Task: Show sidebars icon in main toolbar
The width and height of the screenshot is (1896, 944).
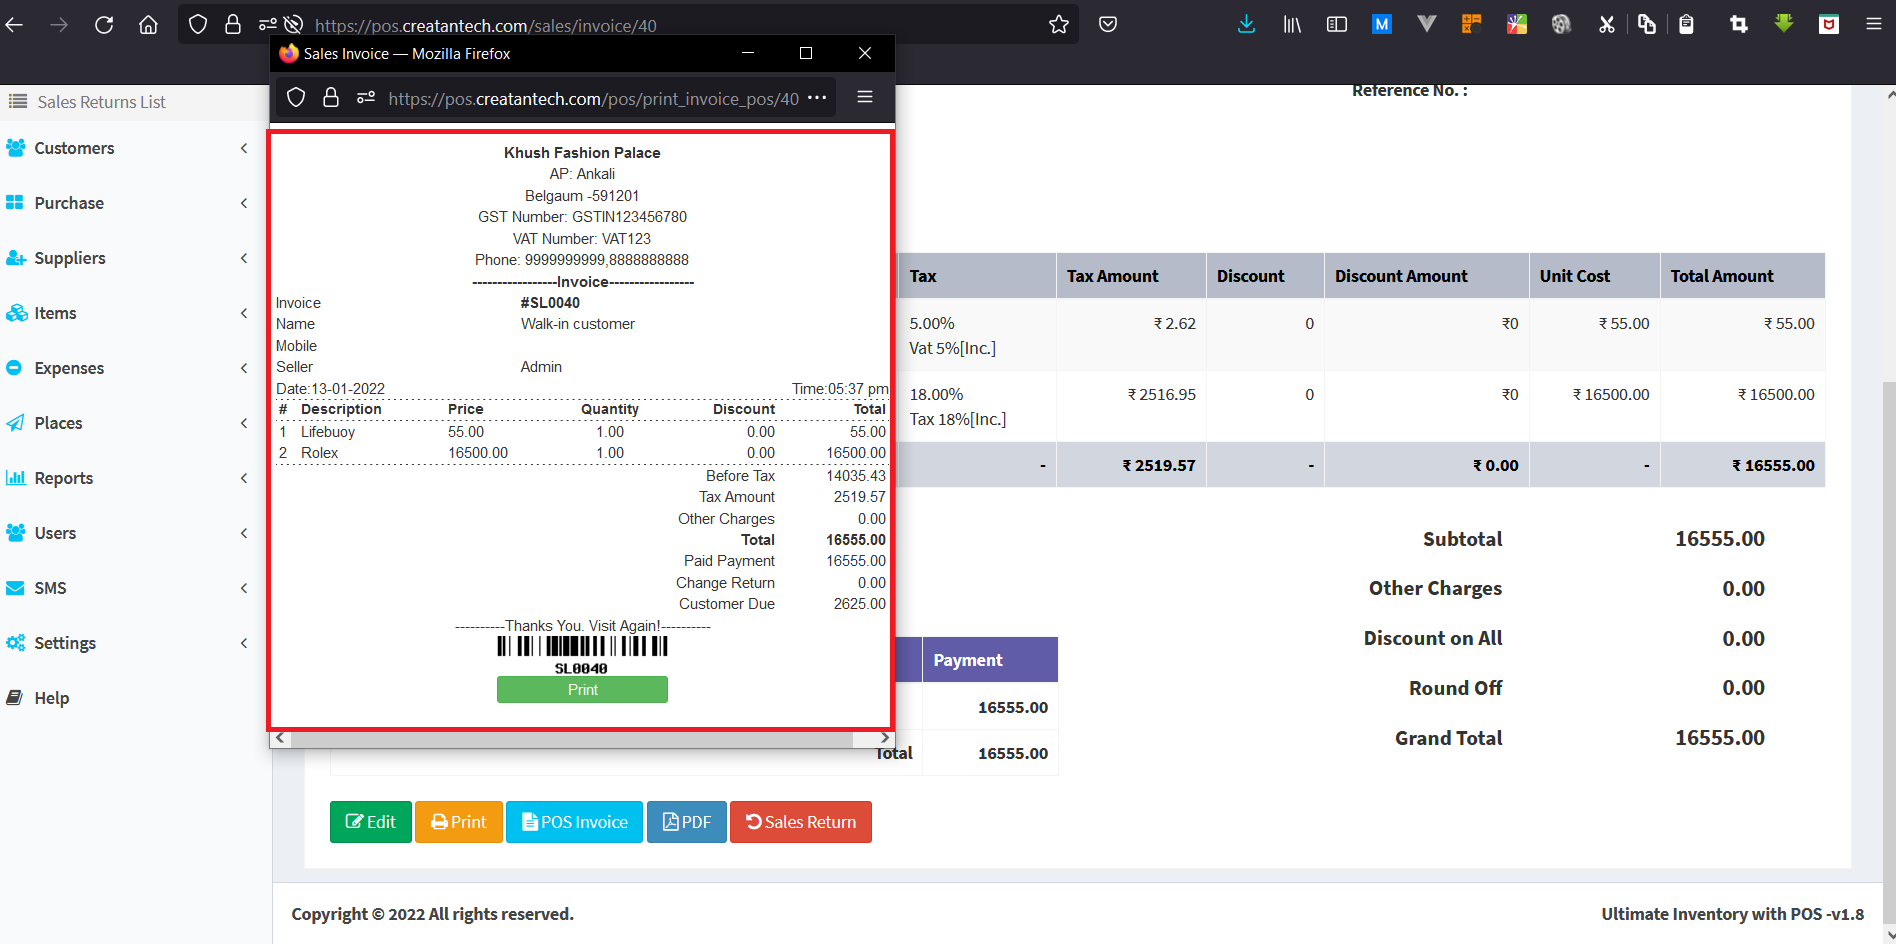Action: point(1337,25)
